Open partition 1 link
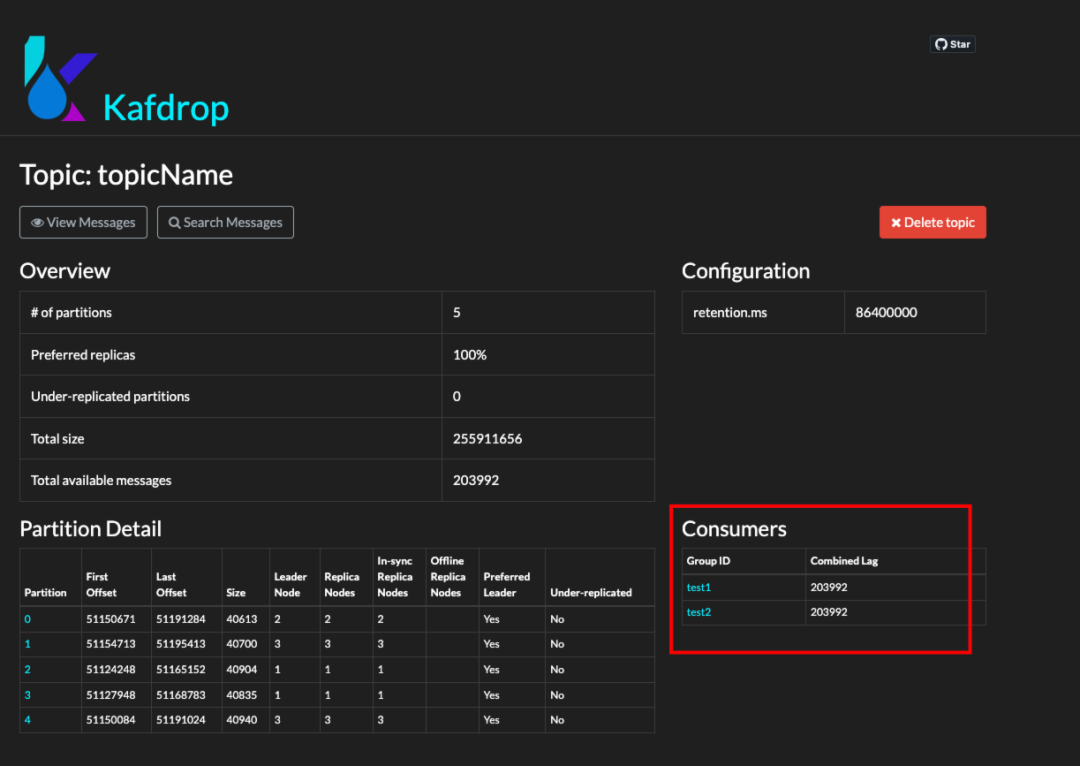This screenshot has width=1080, height=766. pos(28,644)
